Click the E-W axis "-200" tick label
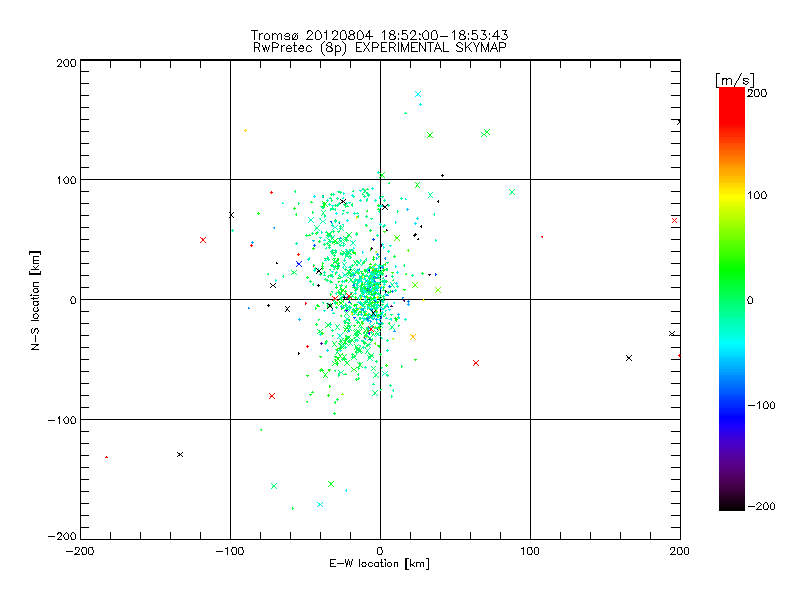 [80, 551]
